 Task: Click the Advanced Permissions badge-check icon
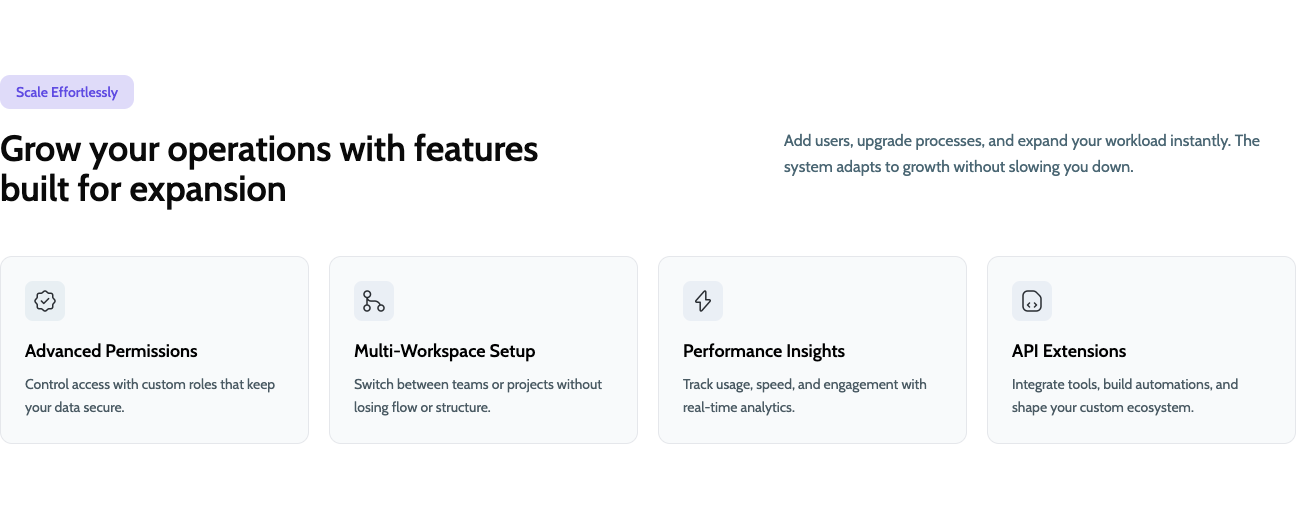[45, 301]
